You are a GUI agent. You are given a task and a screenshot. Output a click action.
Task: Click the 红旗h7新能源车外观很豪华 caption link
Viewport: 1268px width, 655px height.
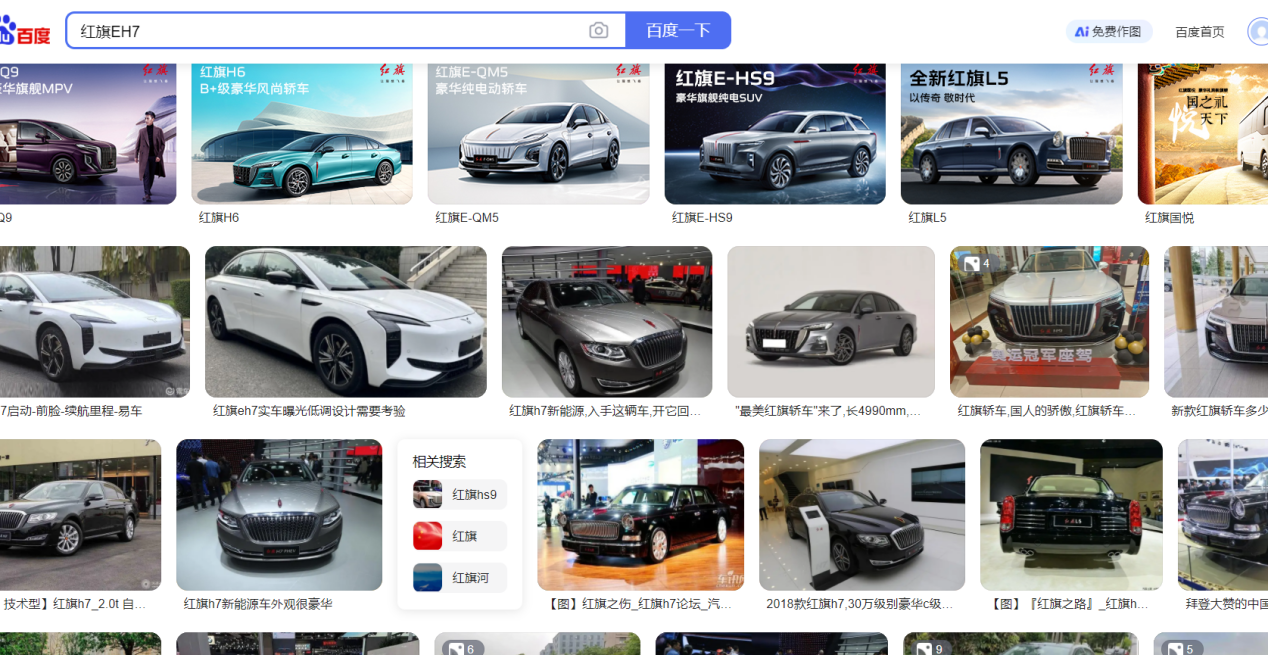click(x=258, y=604)
